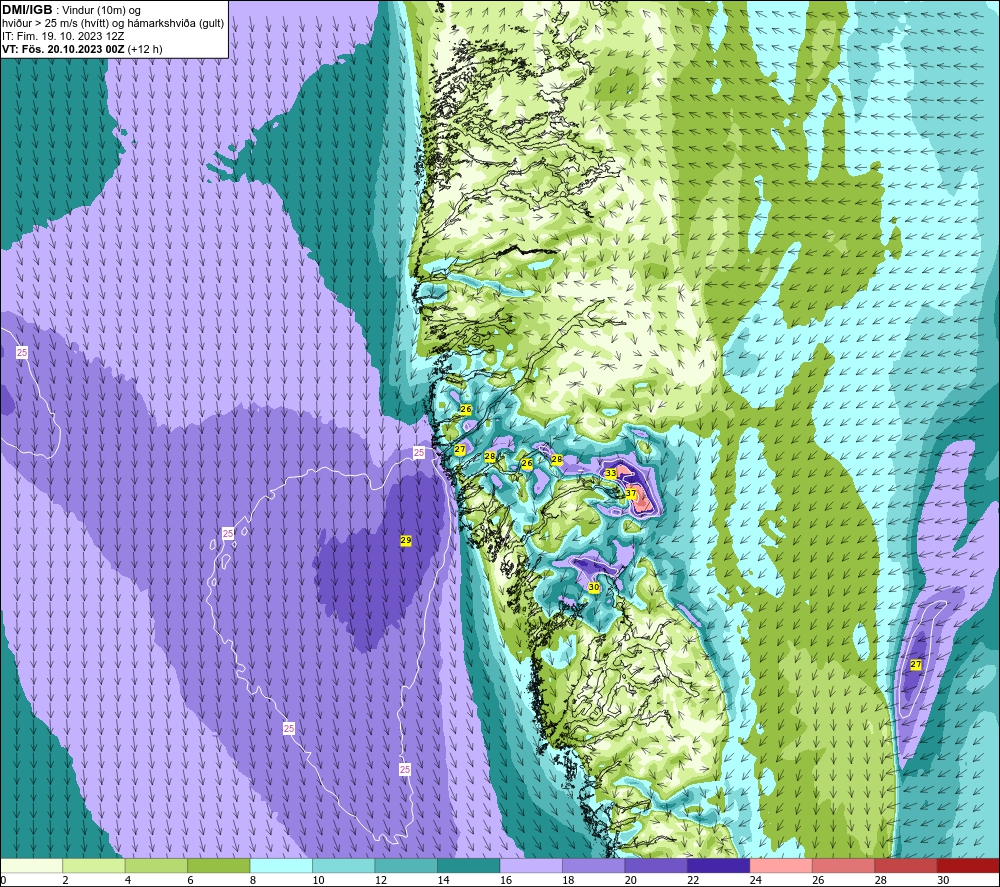
Task: Select the 18–20 m/s medium purple legend swatch
Action: click(594, 865)
